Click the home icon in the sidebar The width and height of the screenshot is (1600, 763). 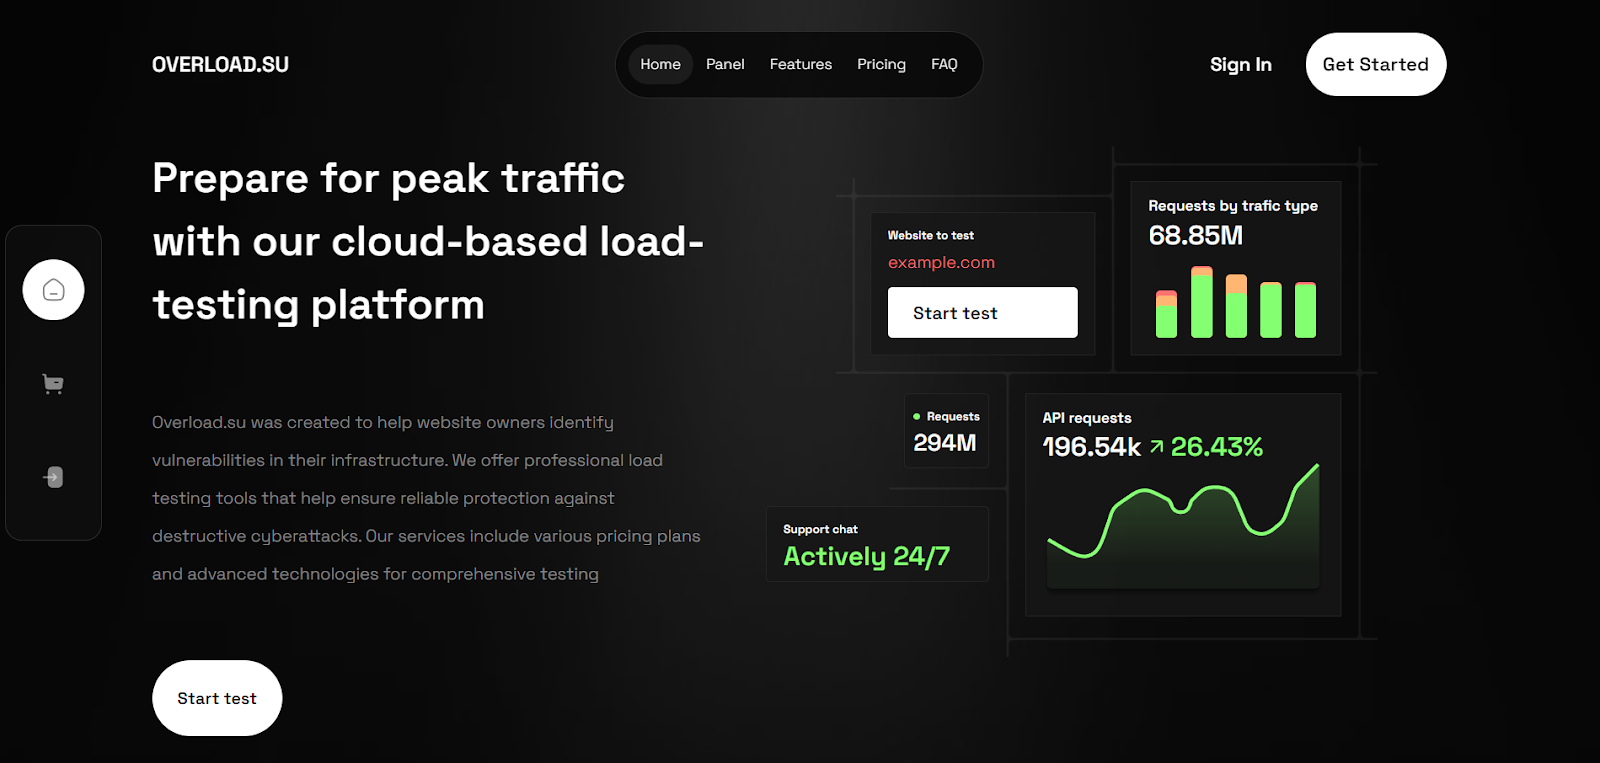(x=53, y=290)
